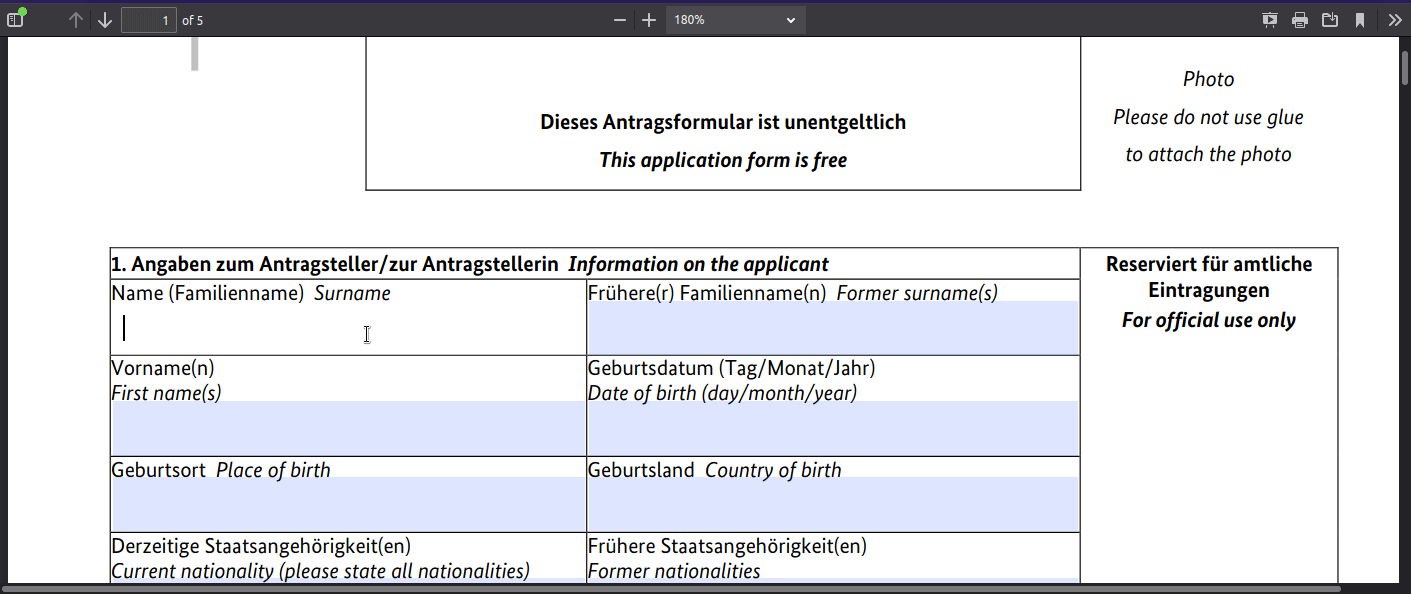1411x594 pixels.
Task: Print the PDF document
Action: pyautogui.click(x=1300, y=20)
